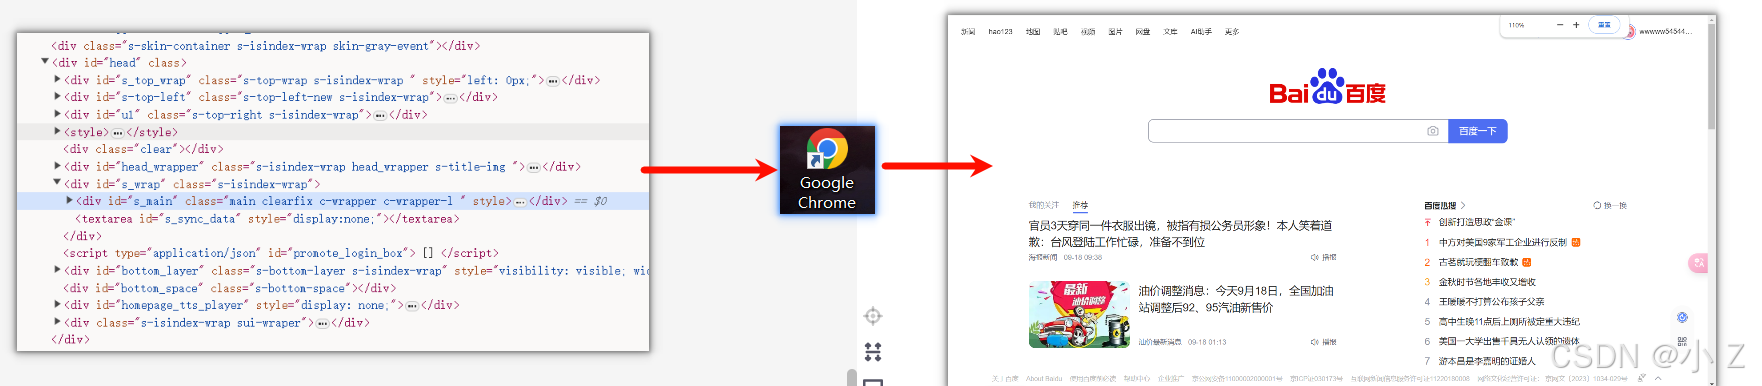The width and height of the screenshot is (1762, 386).
Task: Open the 油价调整消息 news headline
Action: (1236, 299)
